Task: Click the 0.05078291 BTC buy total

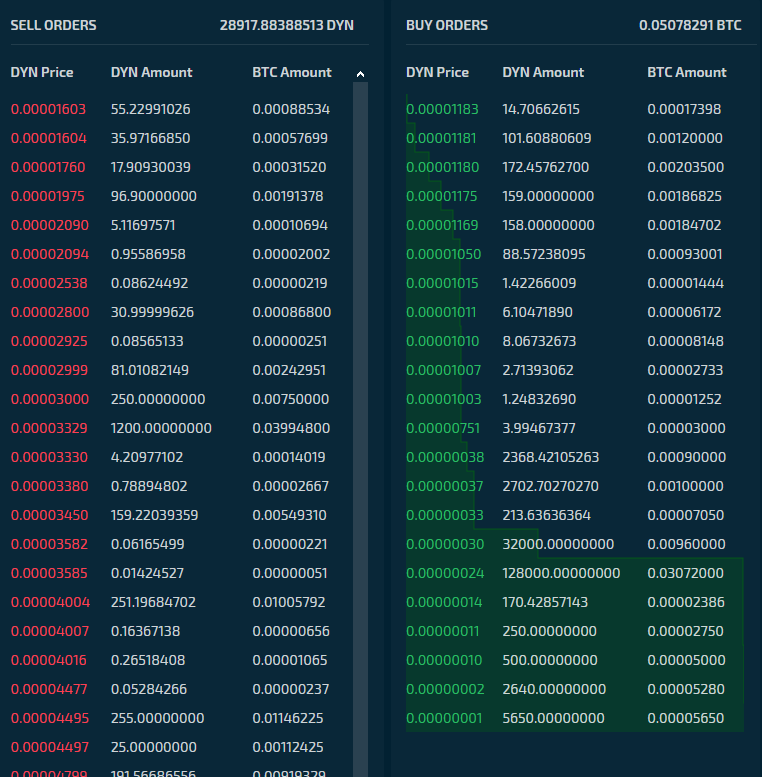Action: tap(690, 25)
